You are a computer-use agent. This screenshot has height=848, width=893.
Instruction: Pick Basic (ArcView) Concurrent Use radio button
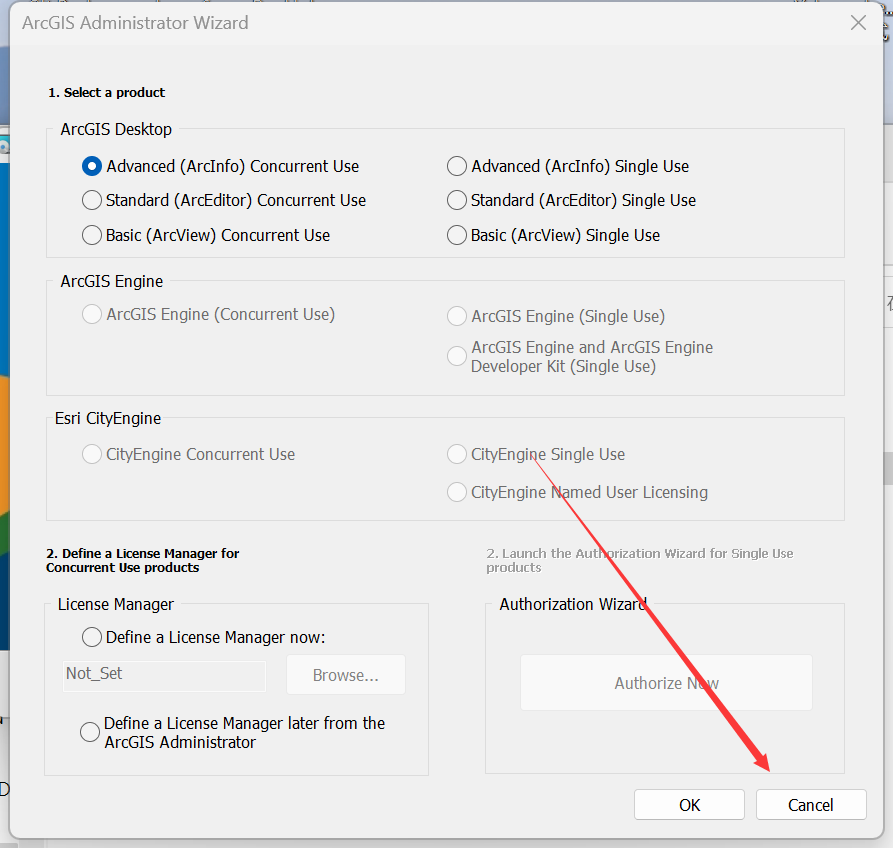92,235
